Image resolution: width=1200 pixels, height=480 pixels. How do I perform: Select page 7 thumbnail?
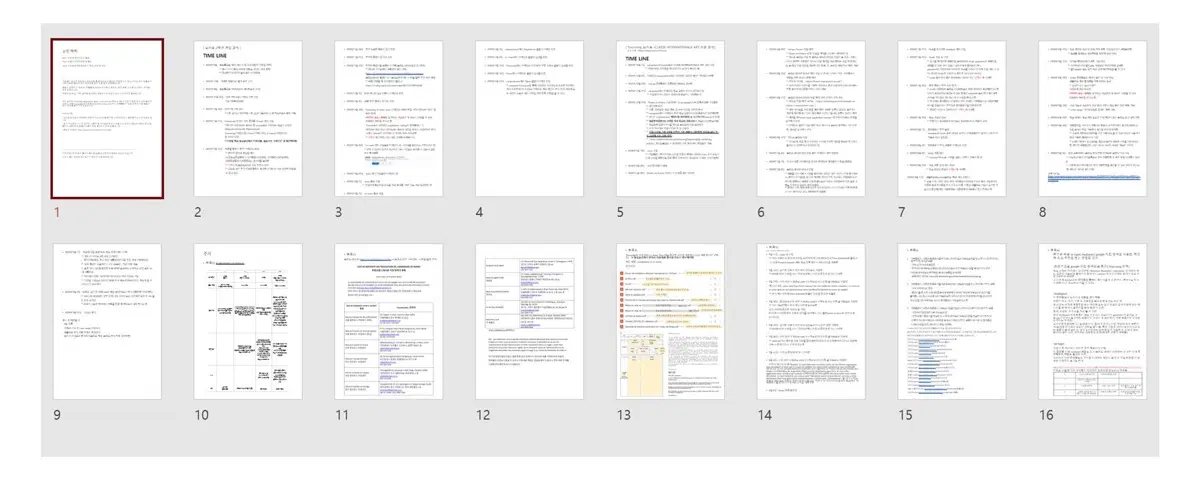953,119
